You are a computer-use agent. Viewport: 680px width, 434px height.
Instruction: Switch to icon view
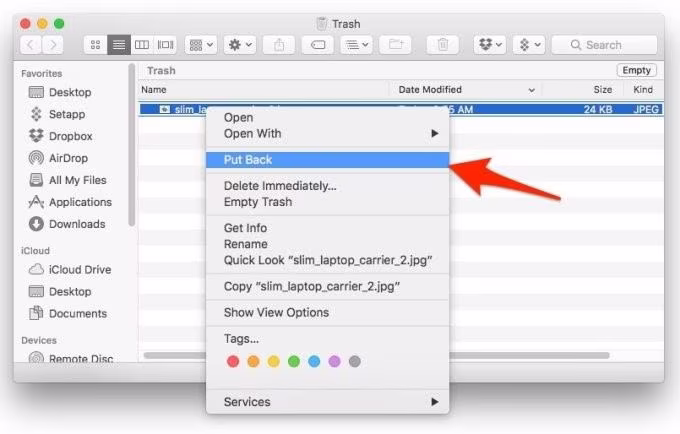pyautogui.click(x=95, y=45)
